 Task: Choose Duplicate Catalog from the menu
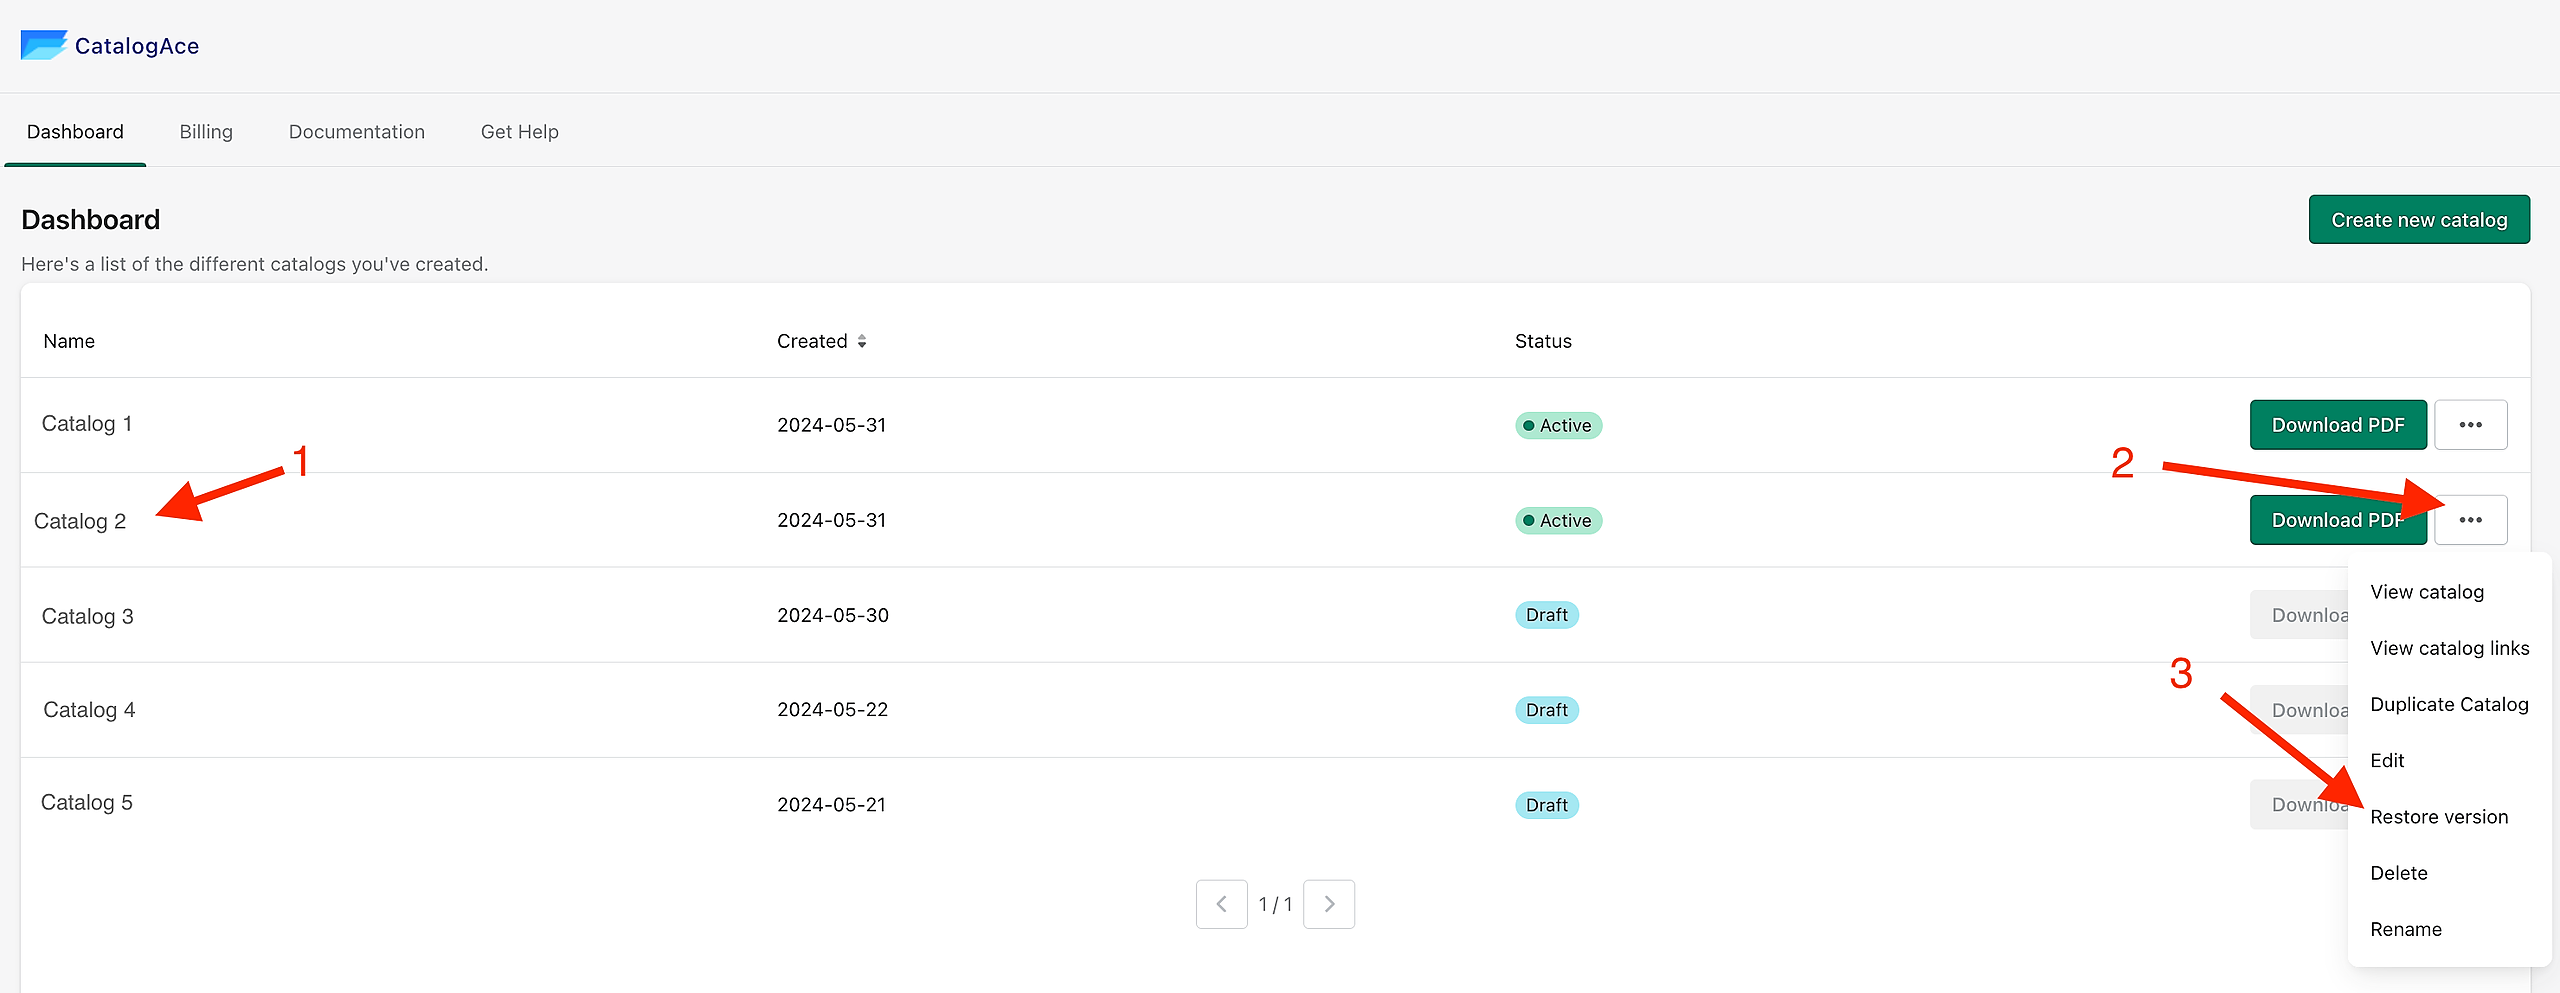click(2449, 704)
